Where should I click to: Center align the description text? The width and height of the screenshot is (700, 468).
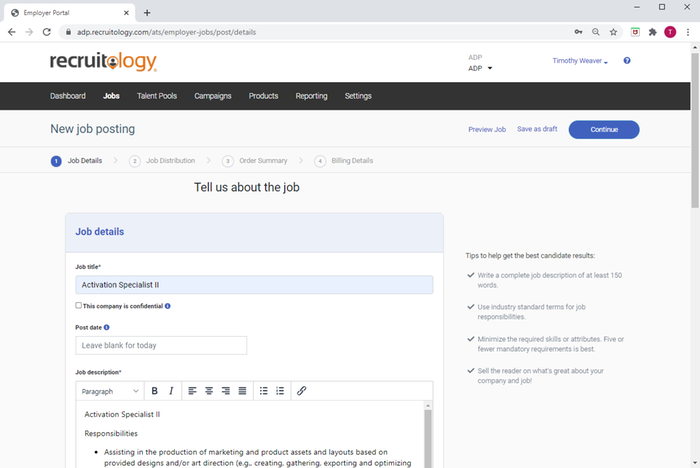coord(209,391)
